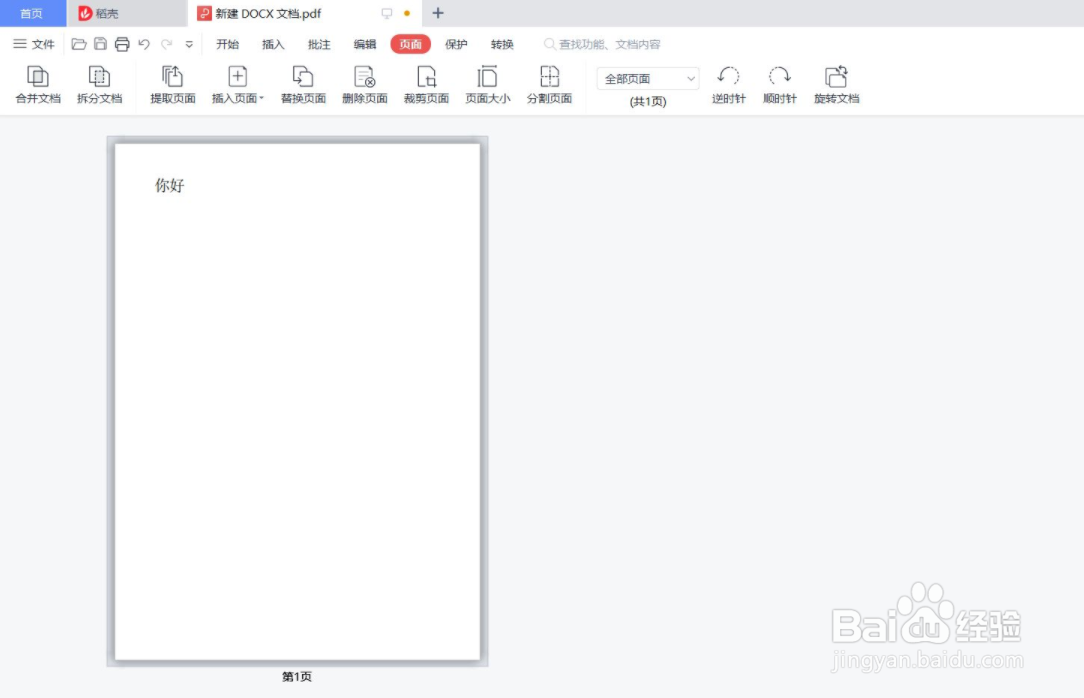Select the highlighted 页面 ribbon tab
Screen dimensions: 1084x698
coord(411,44)
